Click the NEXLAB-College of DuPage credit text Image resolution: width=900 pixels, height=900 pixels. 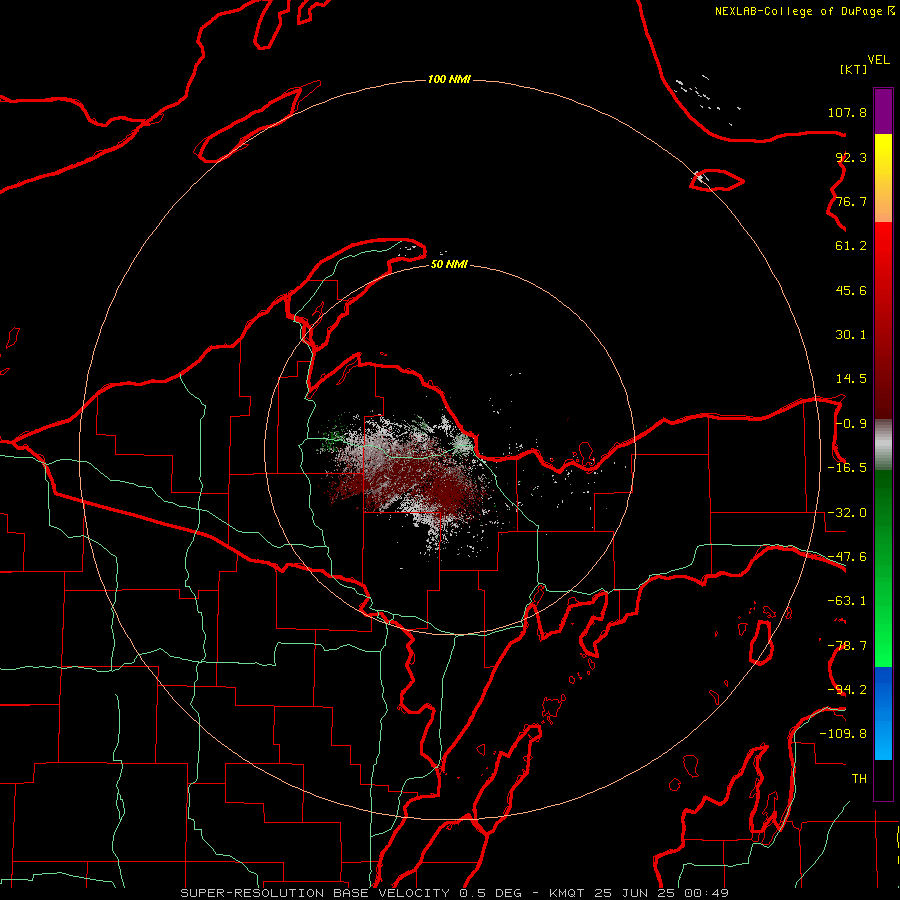[x=799, y=11]
